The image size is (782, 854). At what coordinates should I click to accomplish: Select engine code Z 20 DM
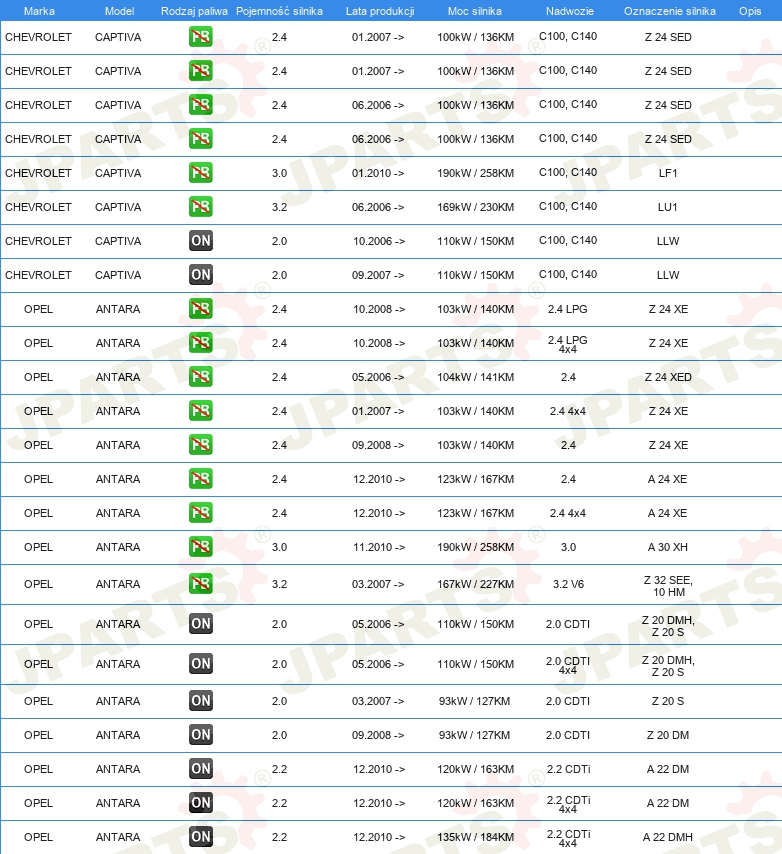668,735
